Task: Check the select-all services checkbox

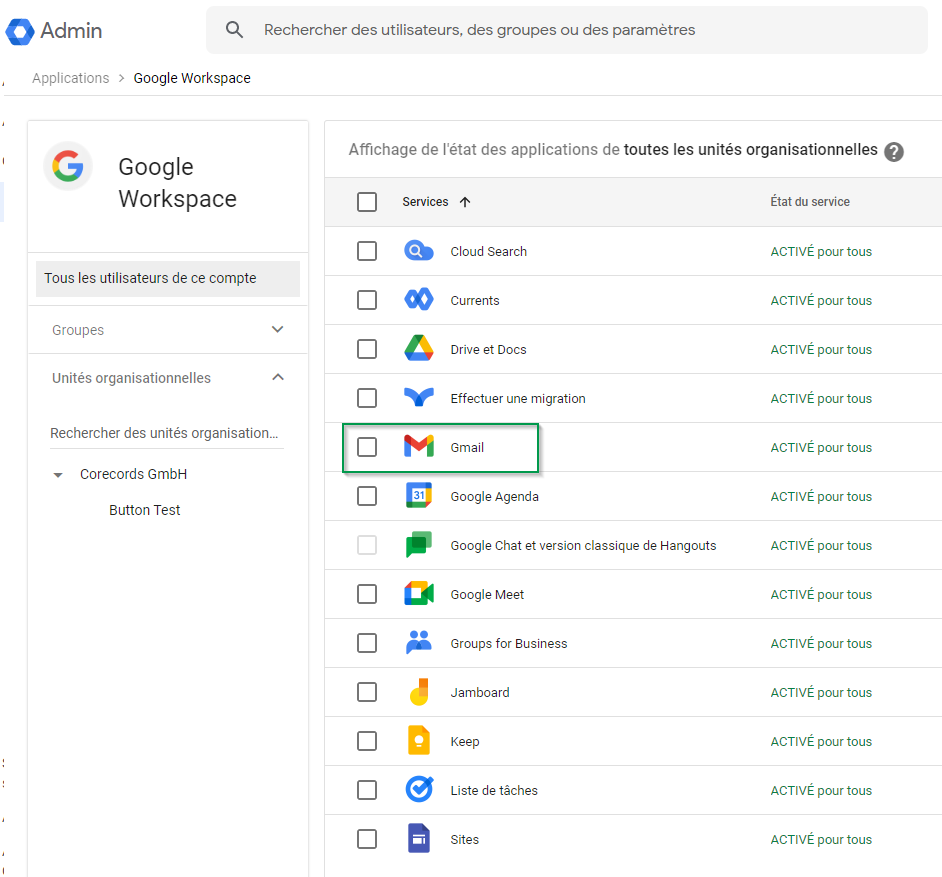Action: [367, 202]
